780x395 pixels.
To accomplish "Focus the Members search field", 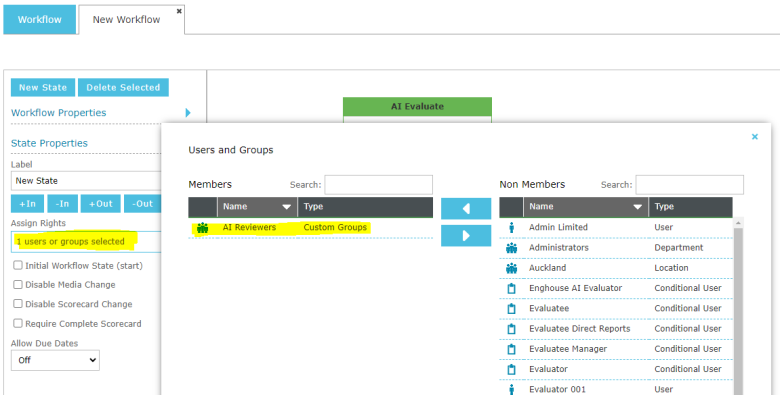I will 379,185.
